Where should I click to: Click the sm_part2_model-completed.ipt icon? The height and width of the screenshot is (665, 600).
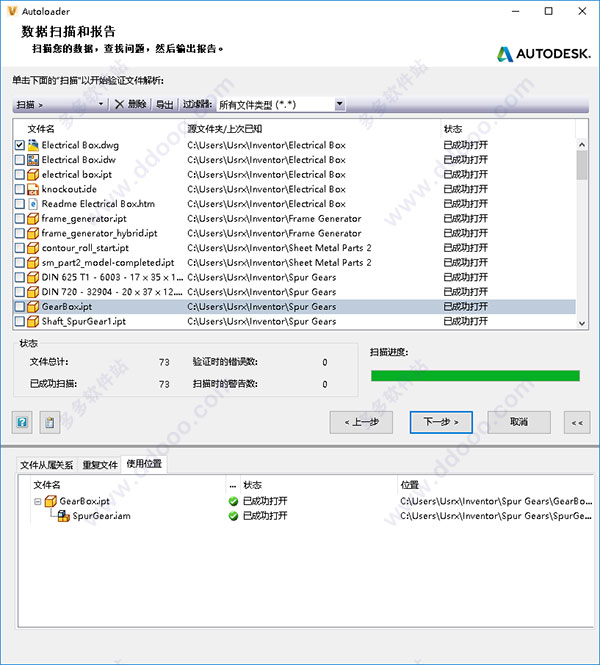[33, 263]
